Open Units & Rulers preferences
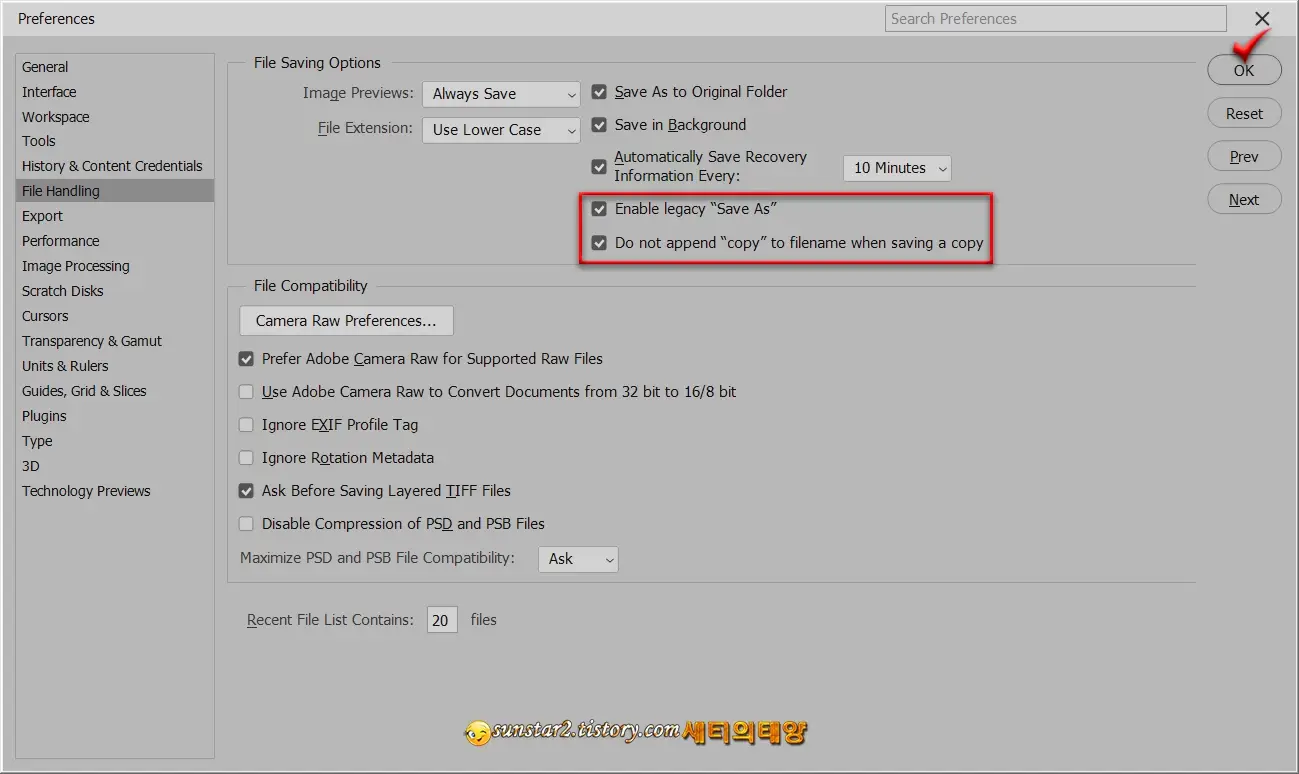The width and height of the screenshot is (1299, 774). click(115, 366)
